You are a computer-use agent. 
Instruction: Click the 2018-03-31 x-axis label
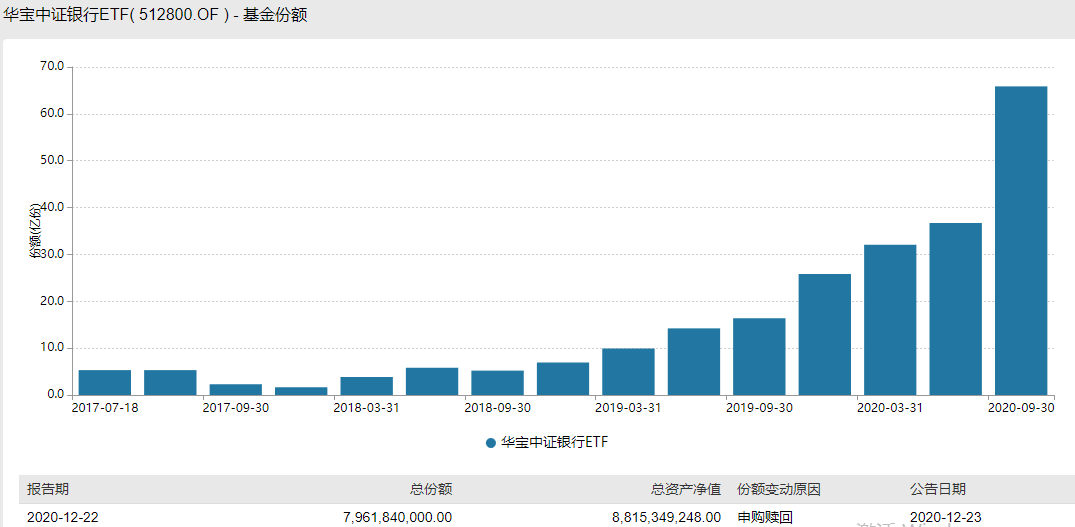click(366, 407)
